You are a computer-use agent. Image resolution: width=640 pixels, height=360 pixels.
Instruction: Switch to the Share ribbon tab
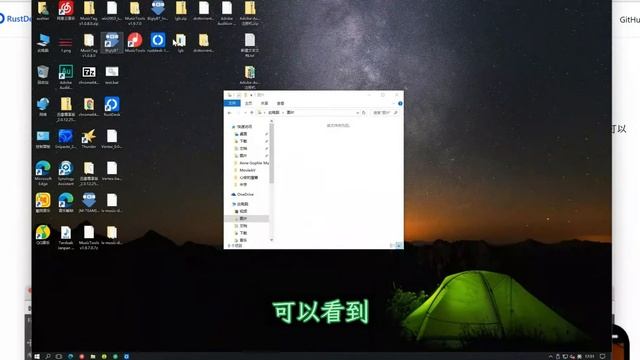click(x=264, y=103)
